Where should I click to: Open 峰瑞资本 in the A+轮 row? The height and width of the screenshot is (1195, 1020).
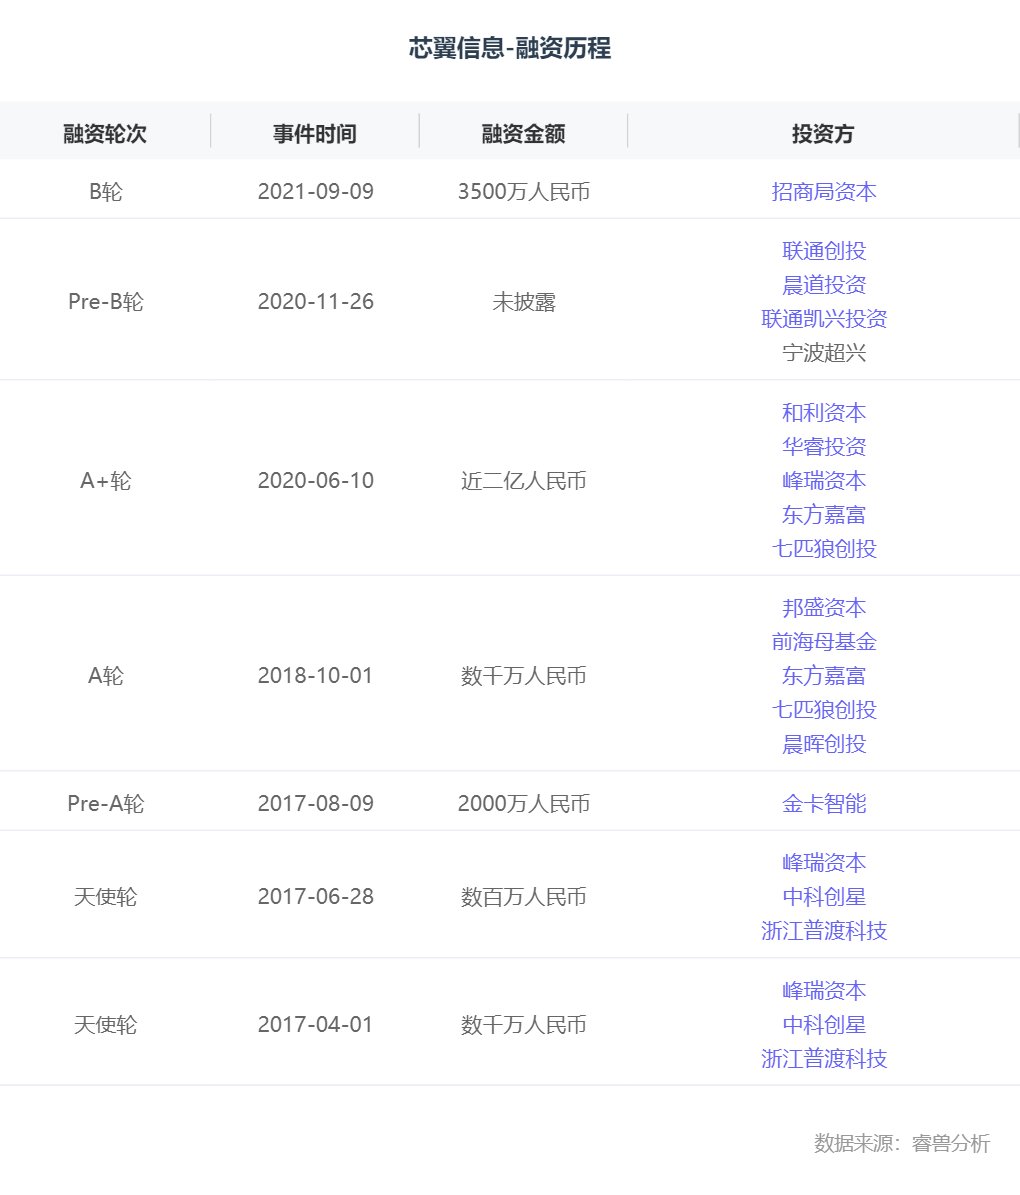coord(823,480)
